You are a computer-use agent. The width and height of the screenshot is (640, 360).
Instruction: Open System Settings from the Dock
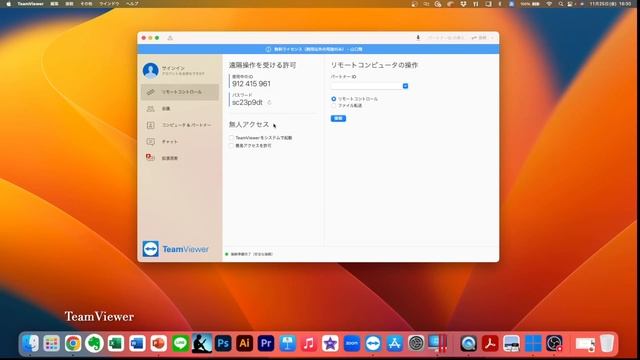416,343
